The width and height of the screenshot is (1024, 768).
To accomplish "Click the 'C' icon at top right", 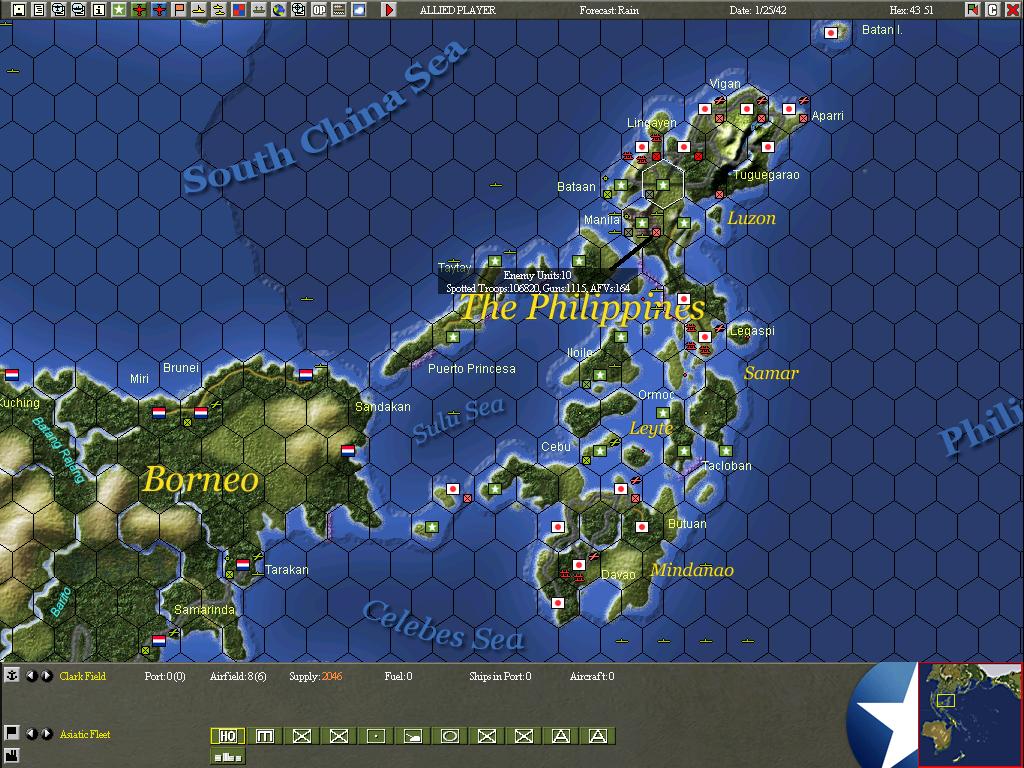I will pyautogui.click(x=992, y=10).
